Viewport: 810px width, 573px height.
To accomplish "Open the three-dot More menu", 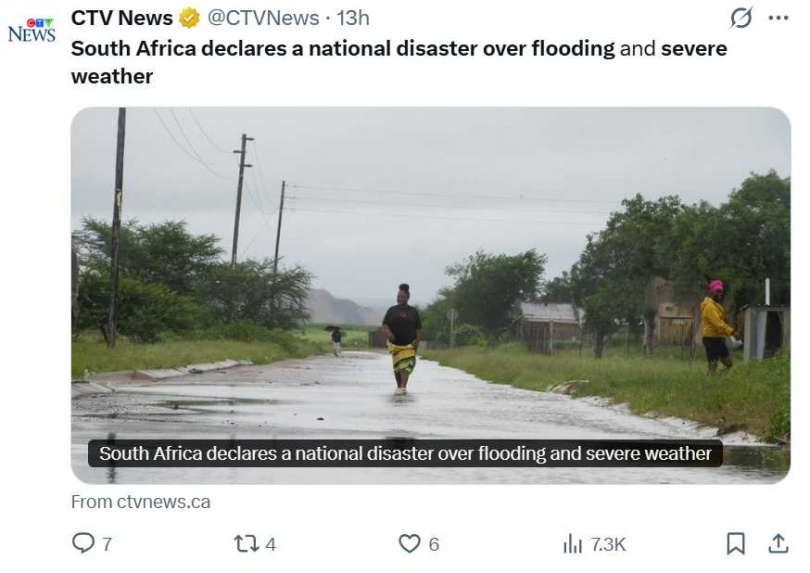I will [x=778, y=18].
